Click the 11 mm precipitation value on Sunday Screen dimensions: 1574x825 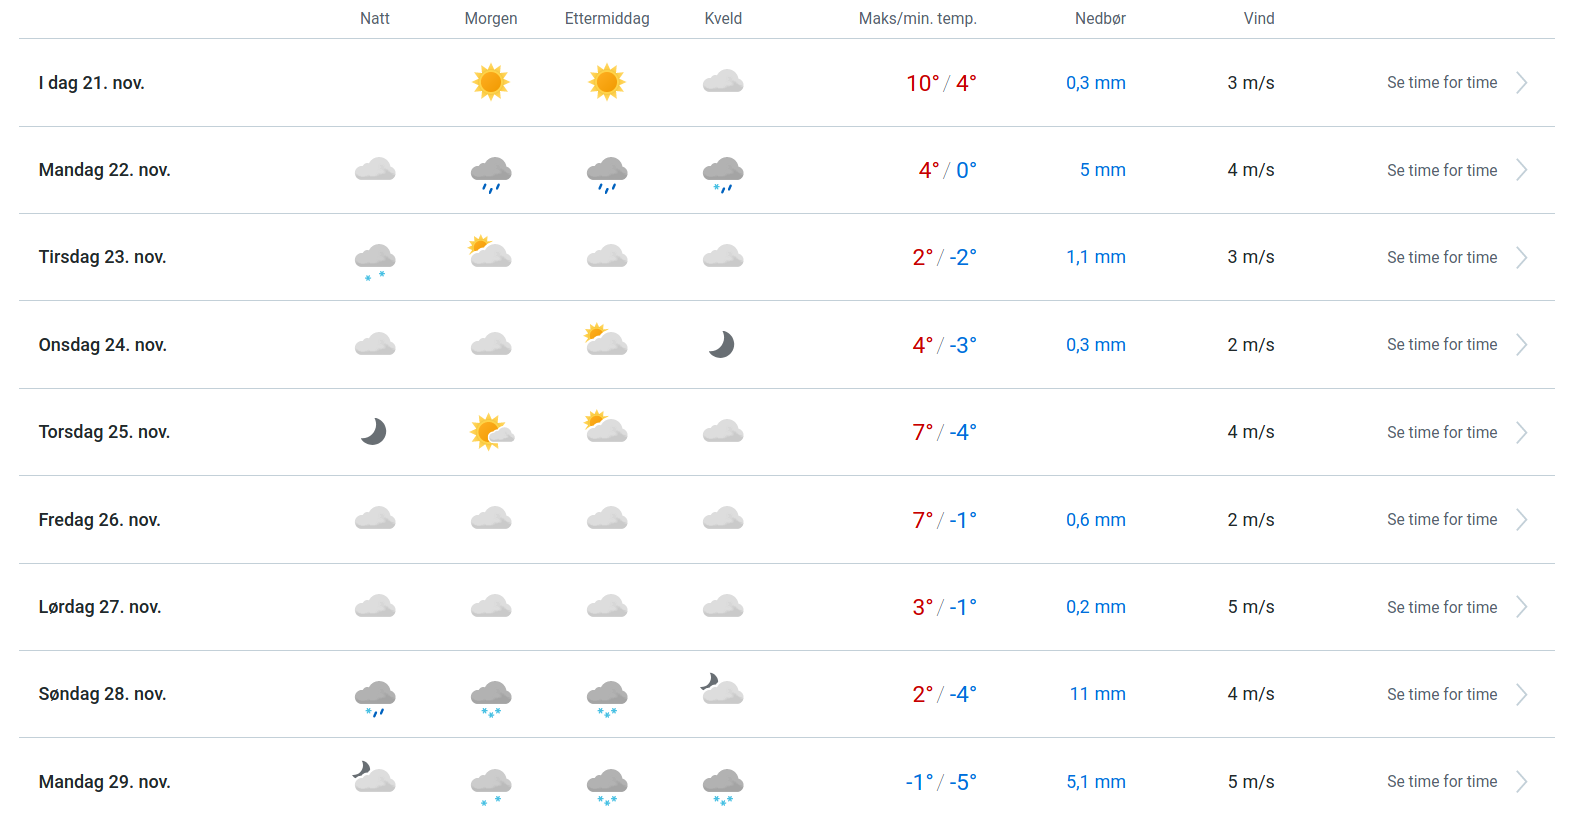1097,694
